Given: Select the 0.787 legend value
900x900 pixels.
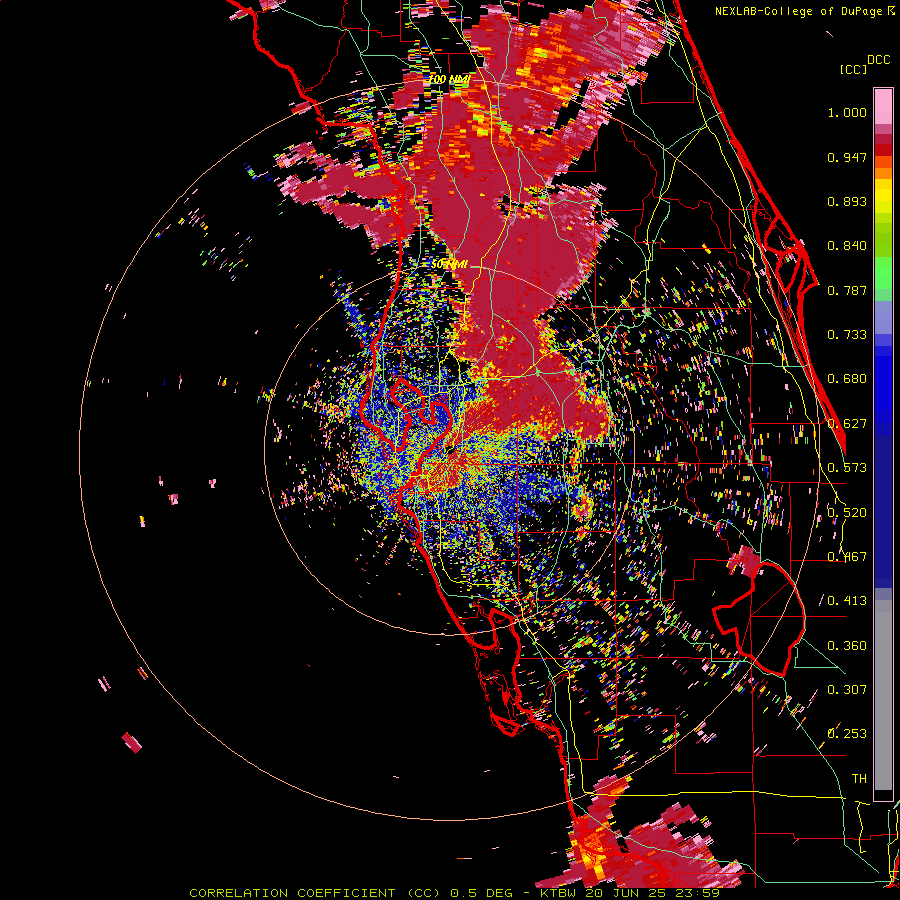Looking at the screenshot, I should [847, 290].
